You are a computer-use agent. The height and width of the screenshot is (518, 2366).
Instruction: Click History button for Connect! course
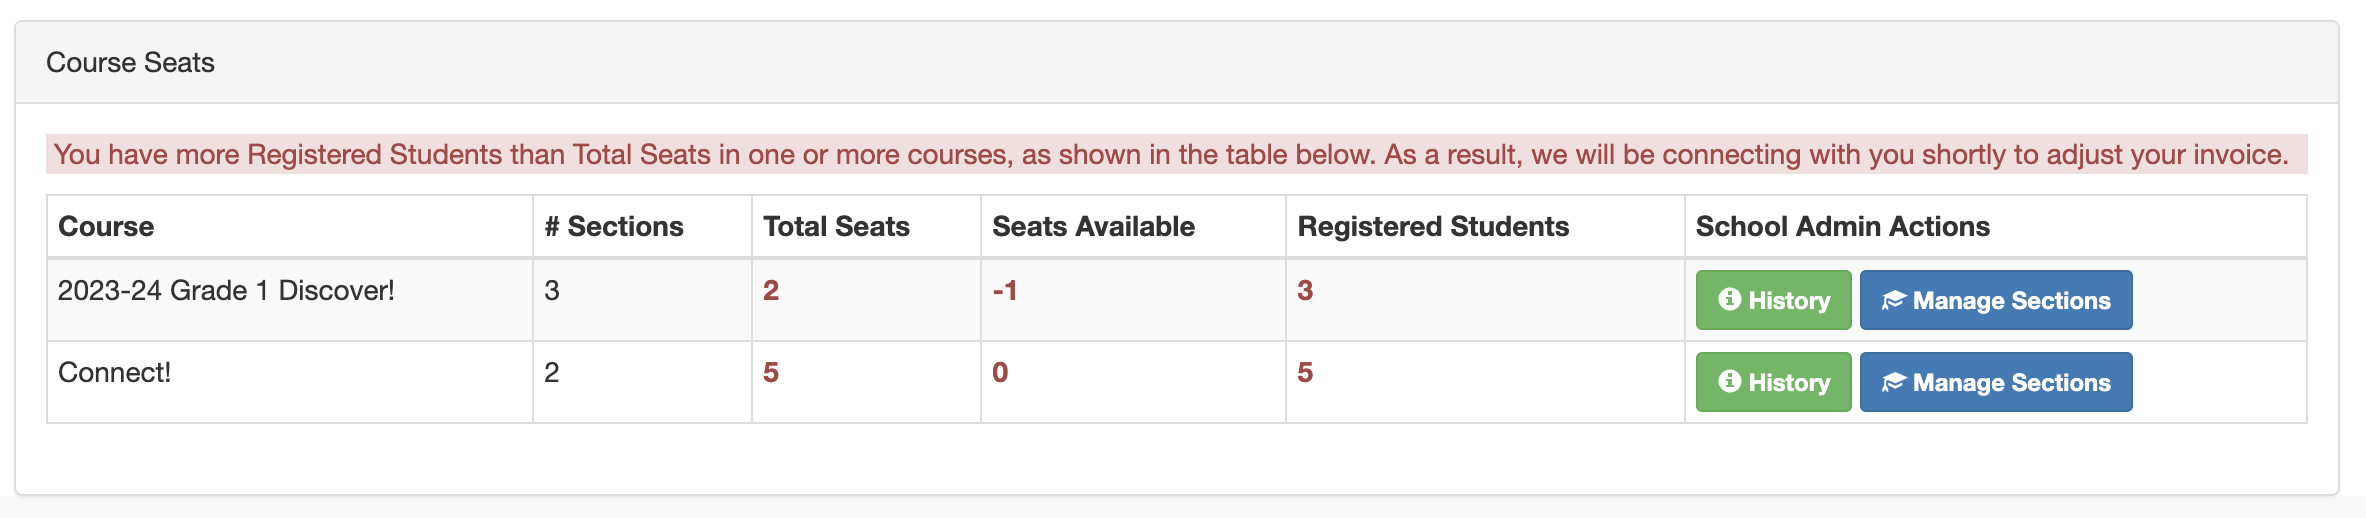click(x=1773, y=382)
